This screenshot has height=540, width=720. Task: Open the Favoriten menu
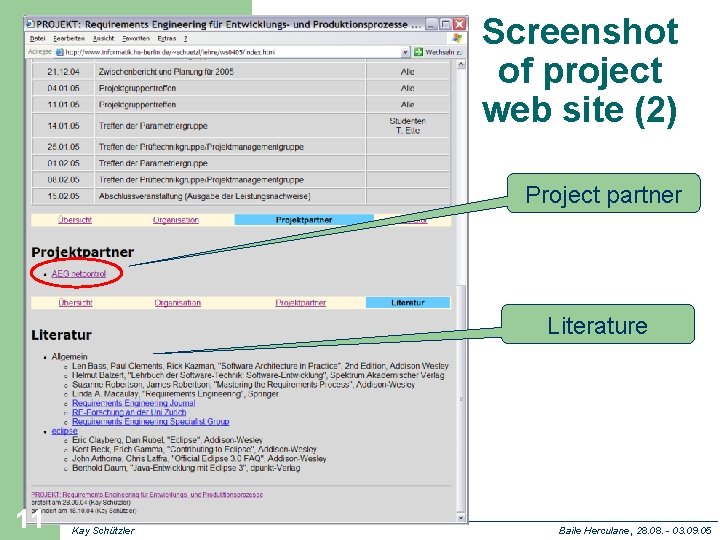click(136, 39)
